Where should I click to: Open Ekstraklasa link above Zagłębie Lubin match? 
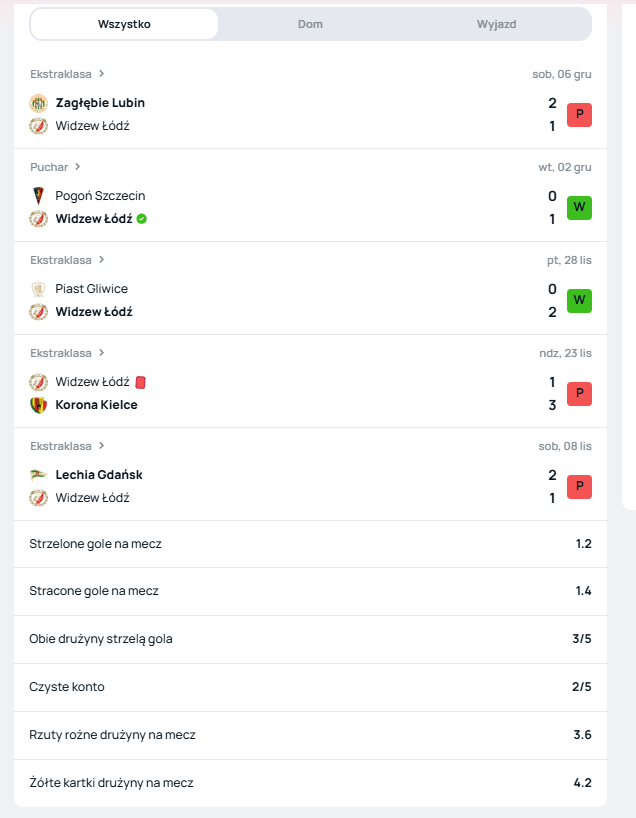click(61, 74)
